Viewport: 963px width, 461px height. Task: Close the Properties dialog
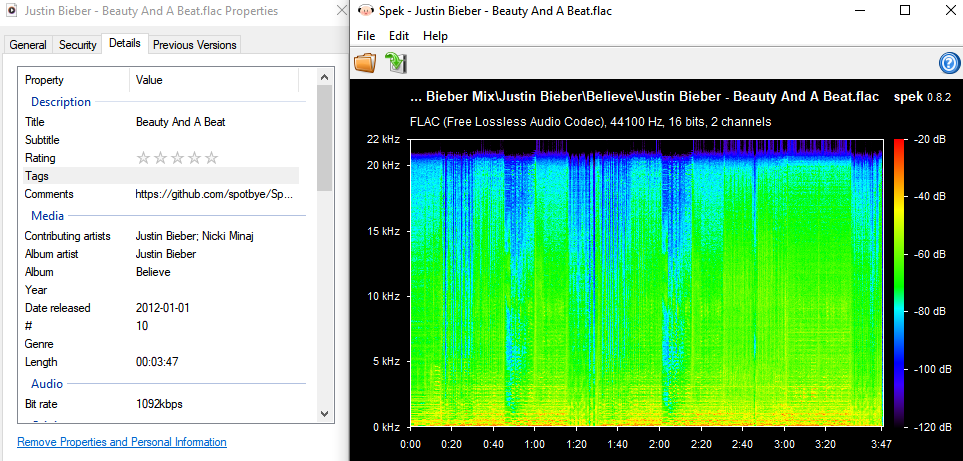coord(342,10)
